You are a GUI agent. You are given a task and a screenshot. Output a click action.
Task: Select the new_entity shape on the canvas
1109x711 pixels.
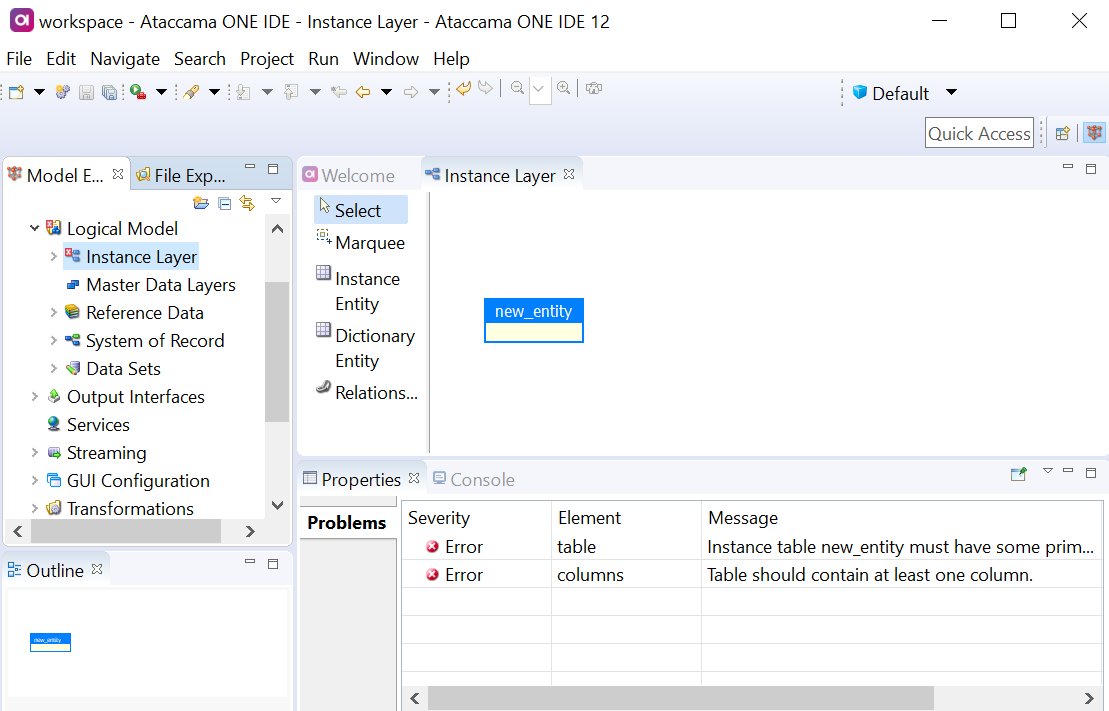coord(533,320)
